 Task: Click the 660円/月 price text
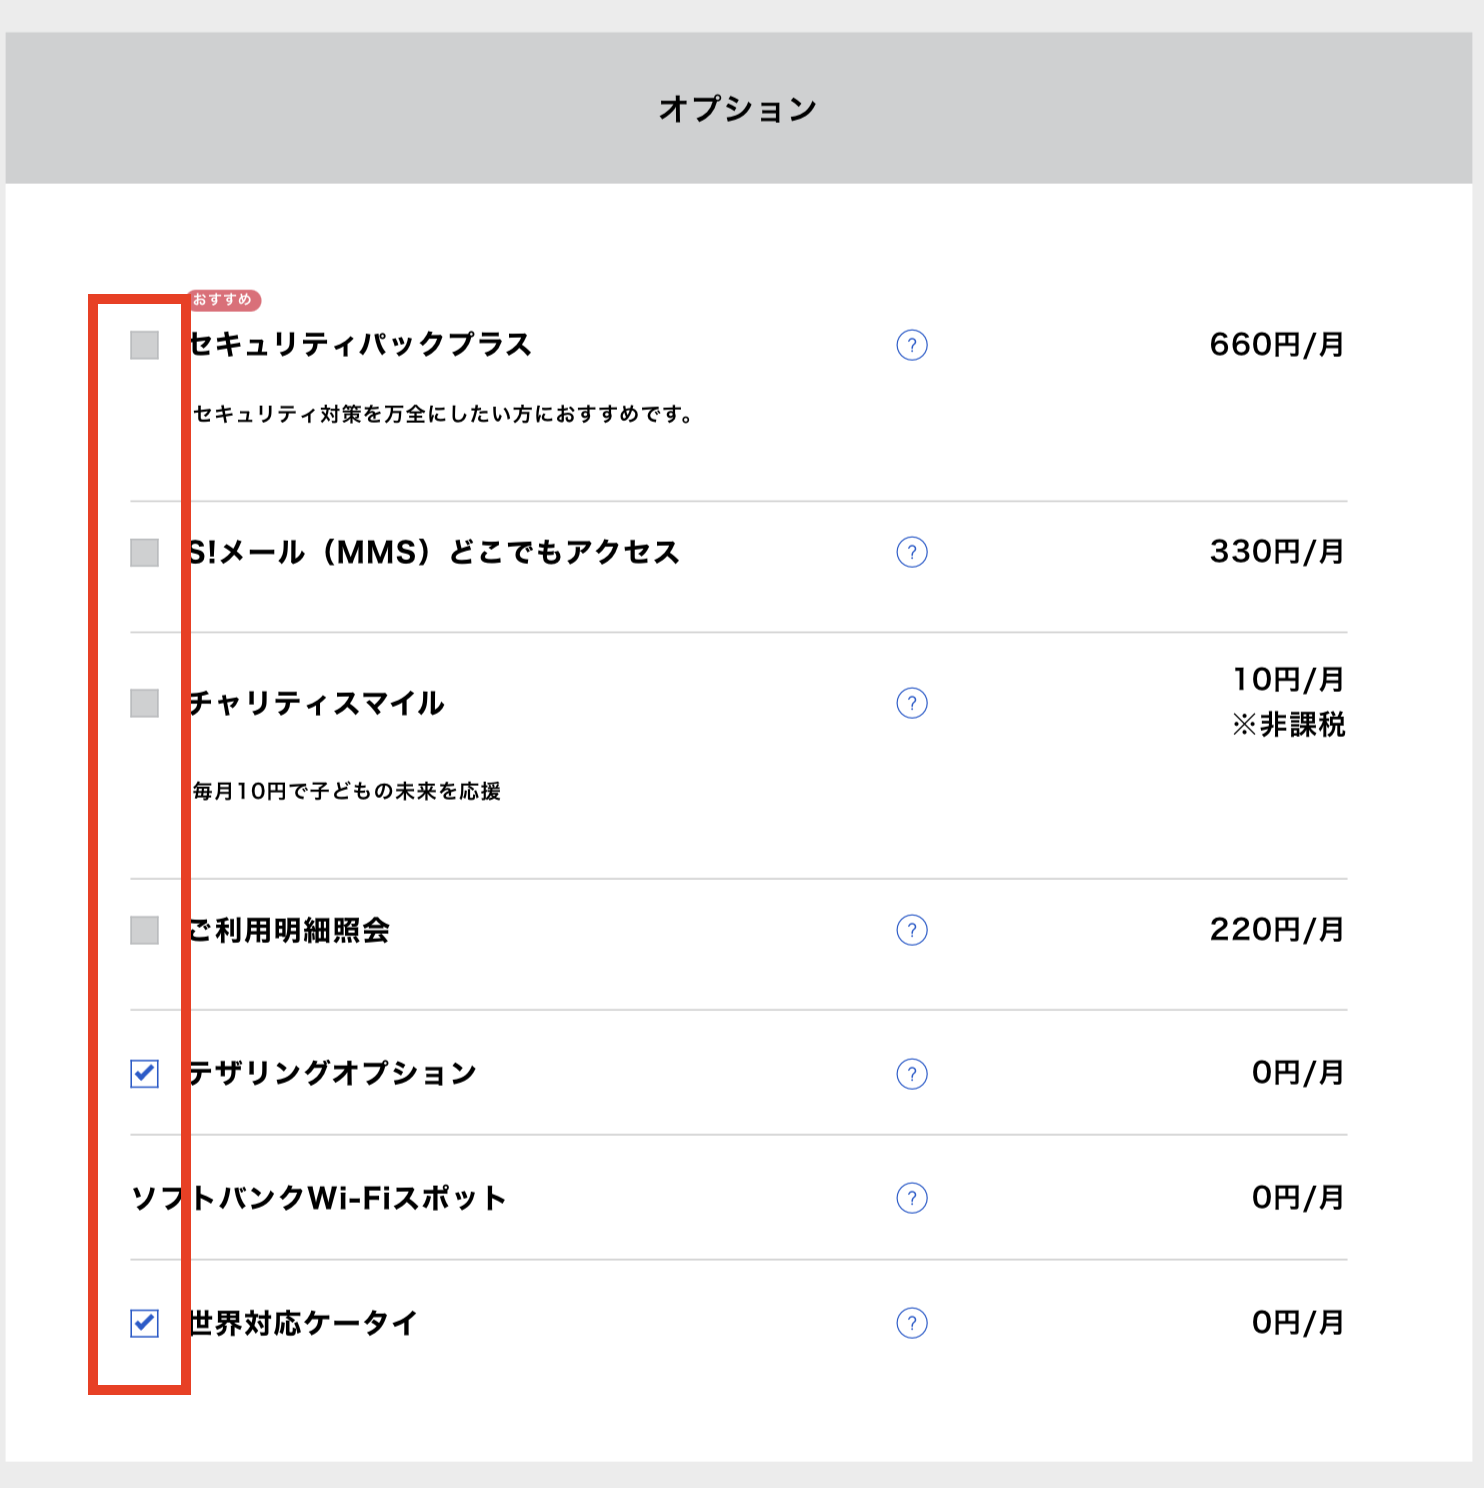pos(1276,345)
